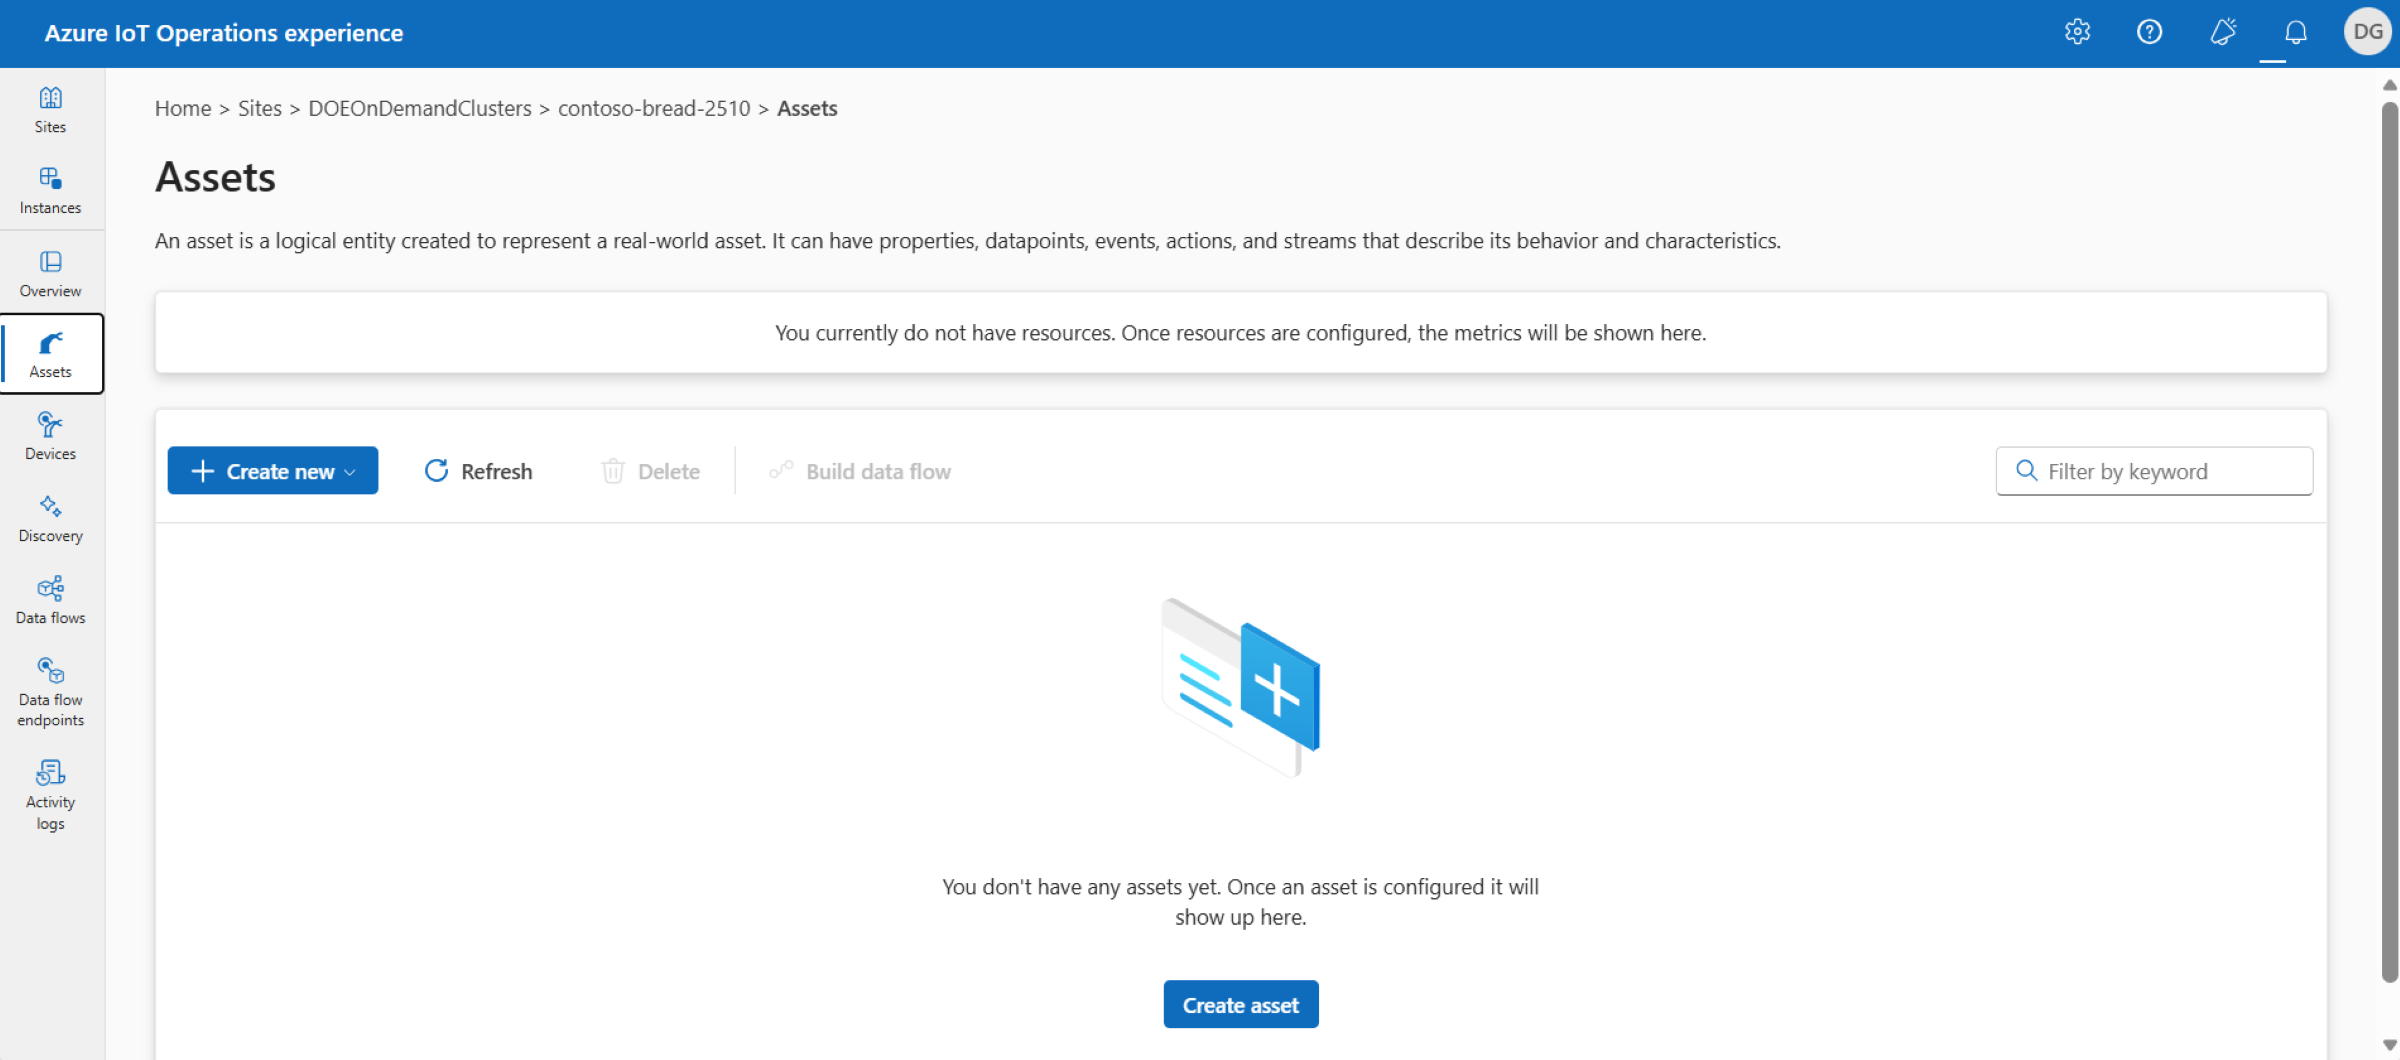Open contoso-bread-2510 breadcrumb

654,108
